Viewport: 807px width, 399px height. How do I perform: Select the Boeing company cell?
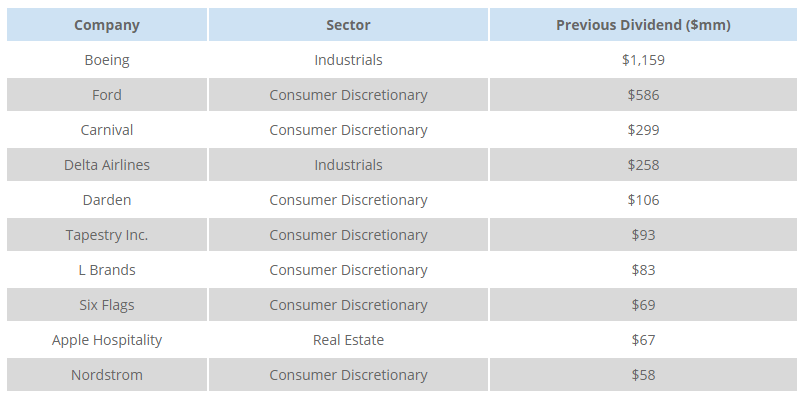107,60
